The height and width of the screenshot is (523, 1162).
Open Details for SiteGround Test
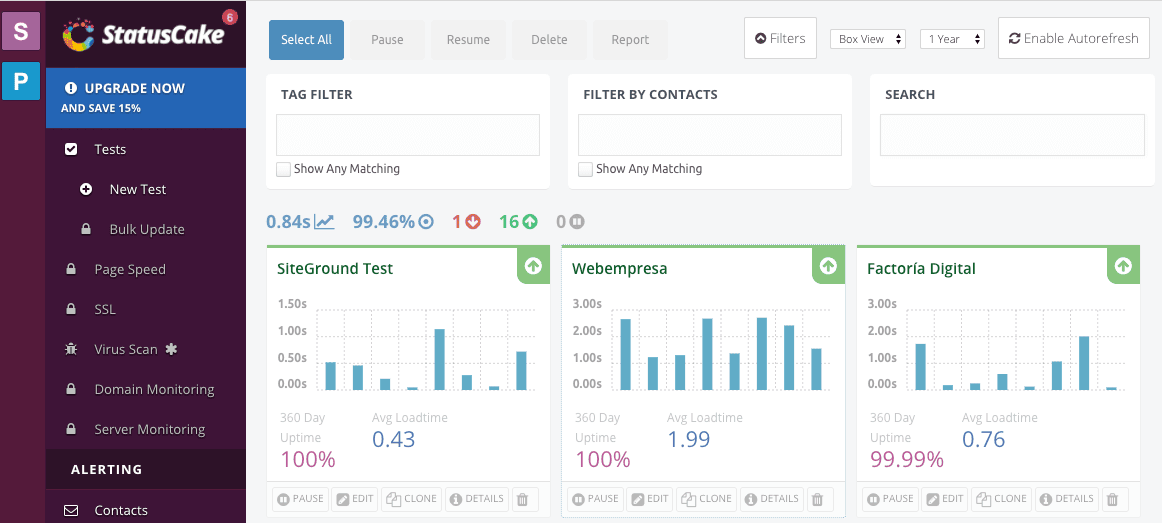pos(477,499)
